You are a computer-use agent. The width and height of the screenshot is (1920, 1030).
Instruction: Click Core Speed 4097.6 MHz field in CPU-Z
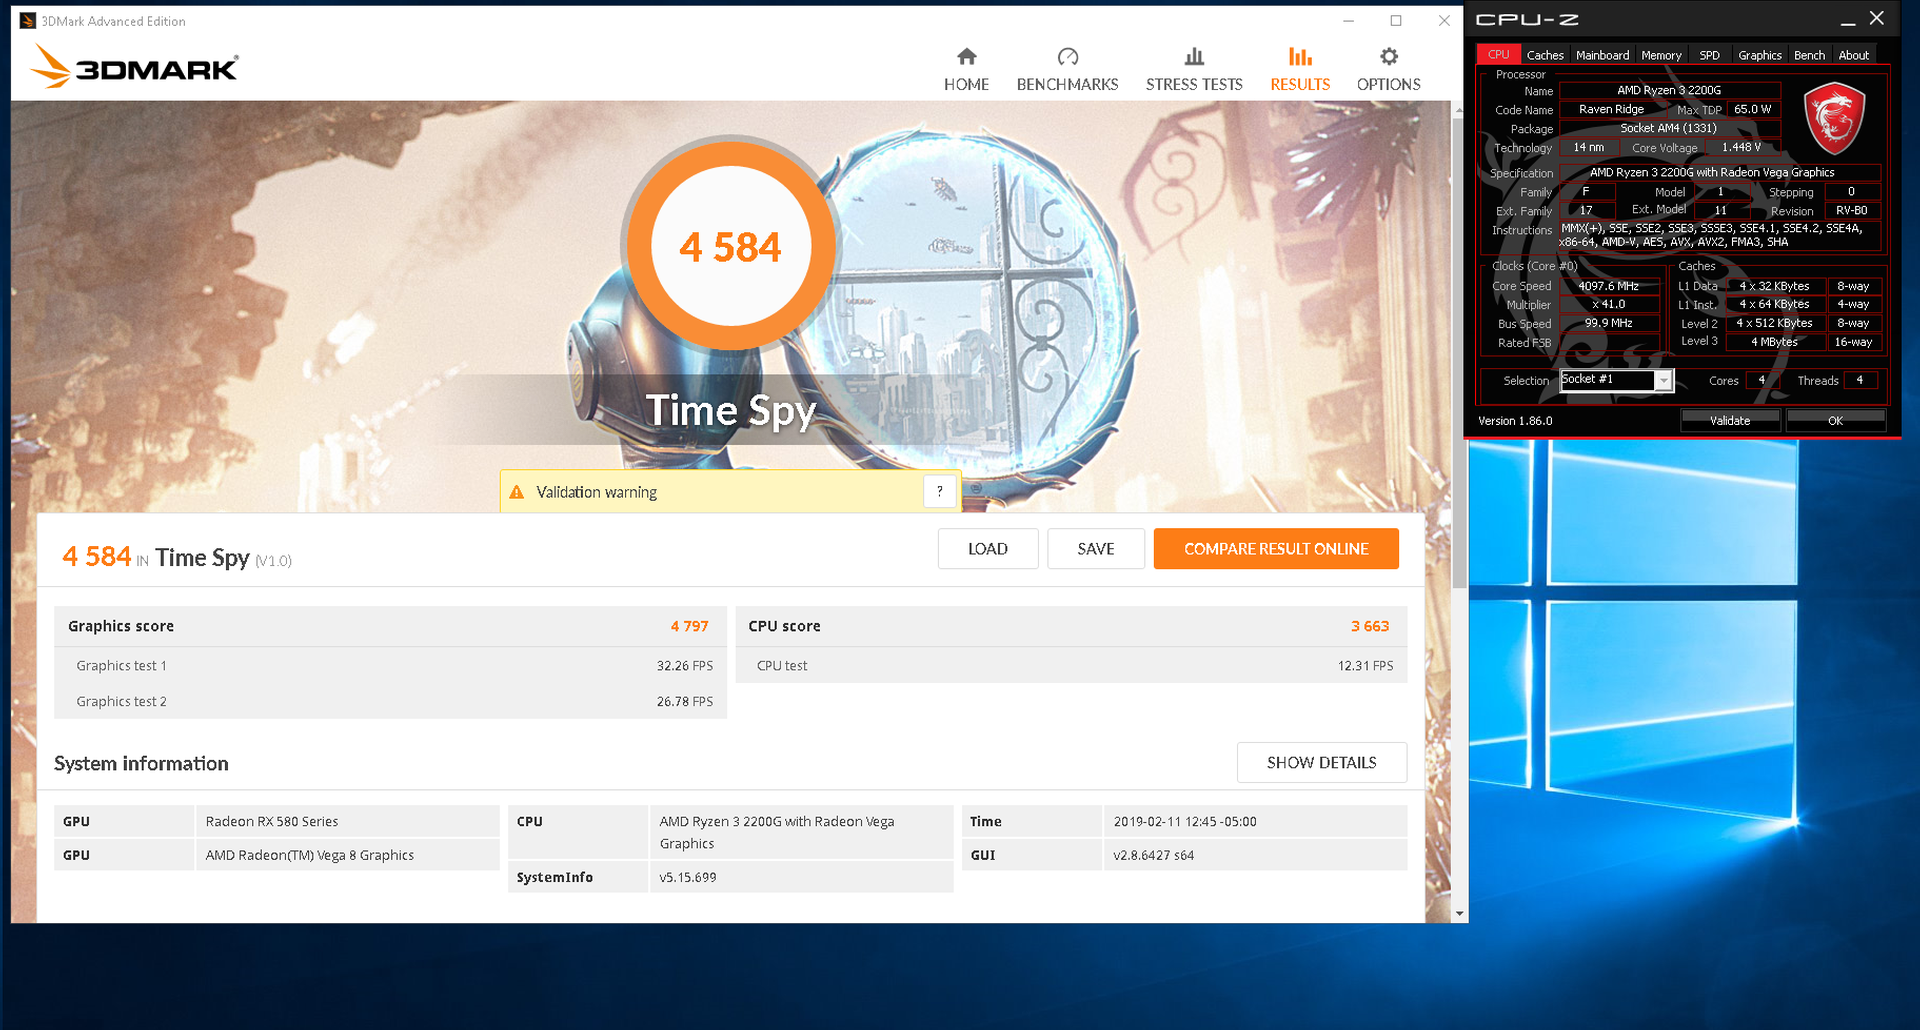click(x=1609, y=286)
